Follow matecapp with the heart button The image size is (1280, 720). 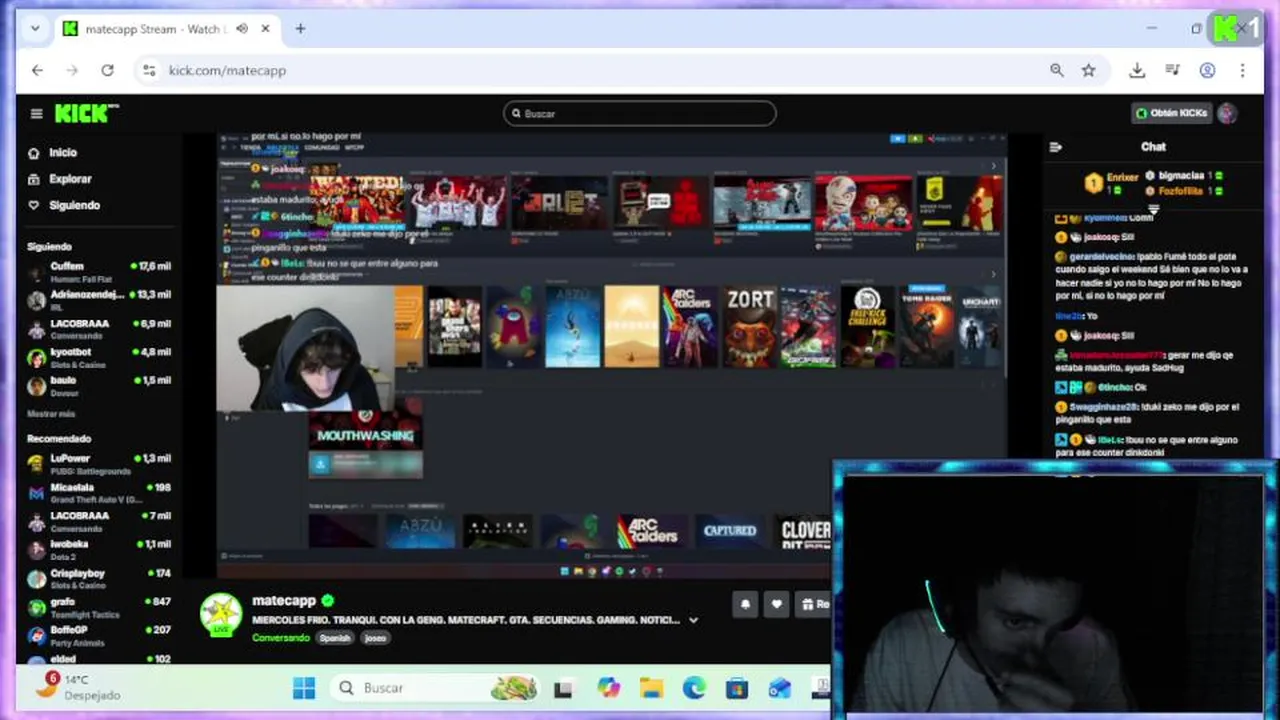(x=777, y=604)
